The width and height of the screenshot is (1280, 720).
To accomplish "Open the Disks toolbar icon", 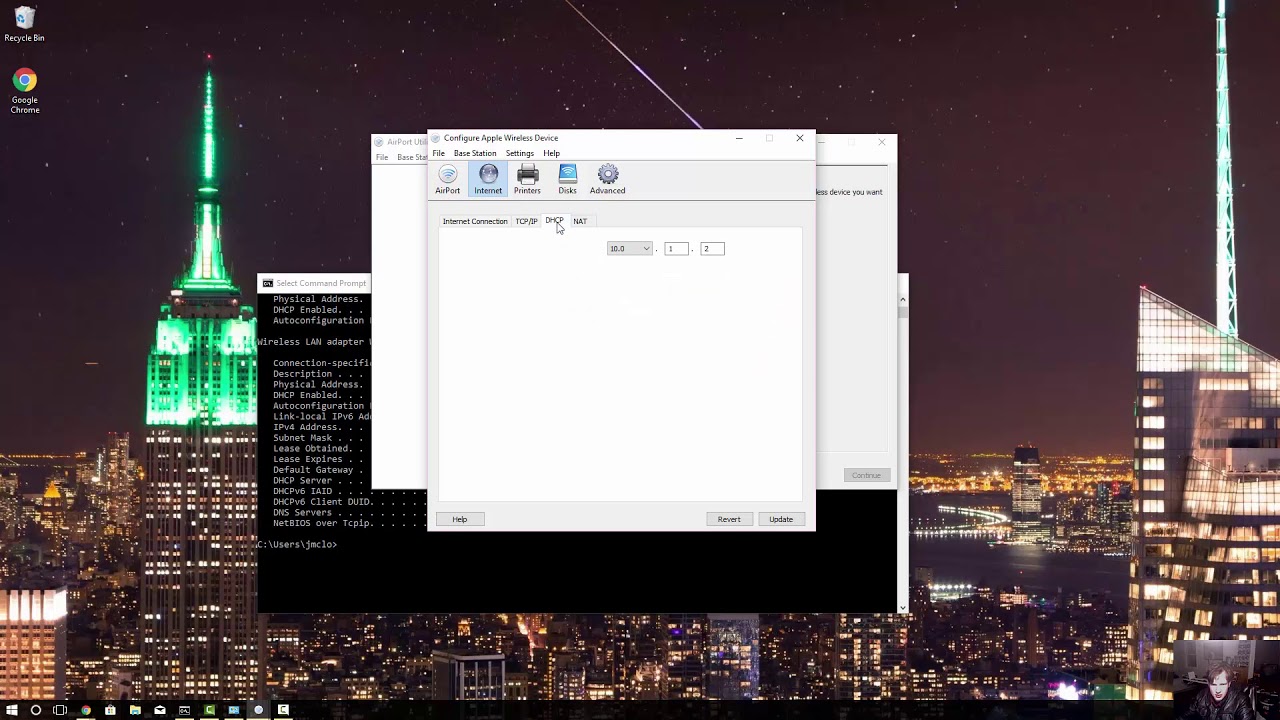I will [x=567, y=180].
